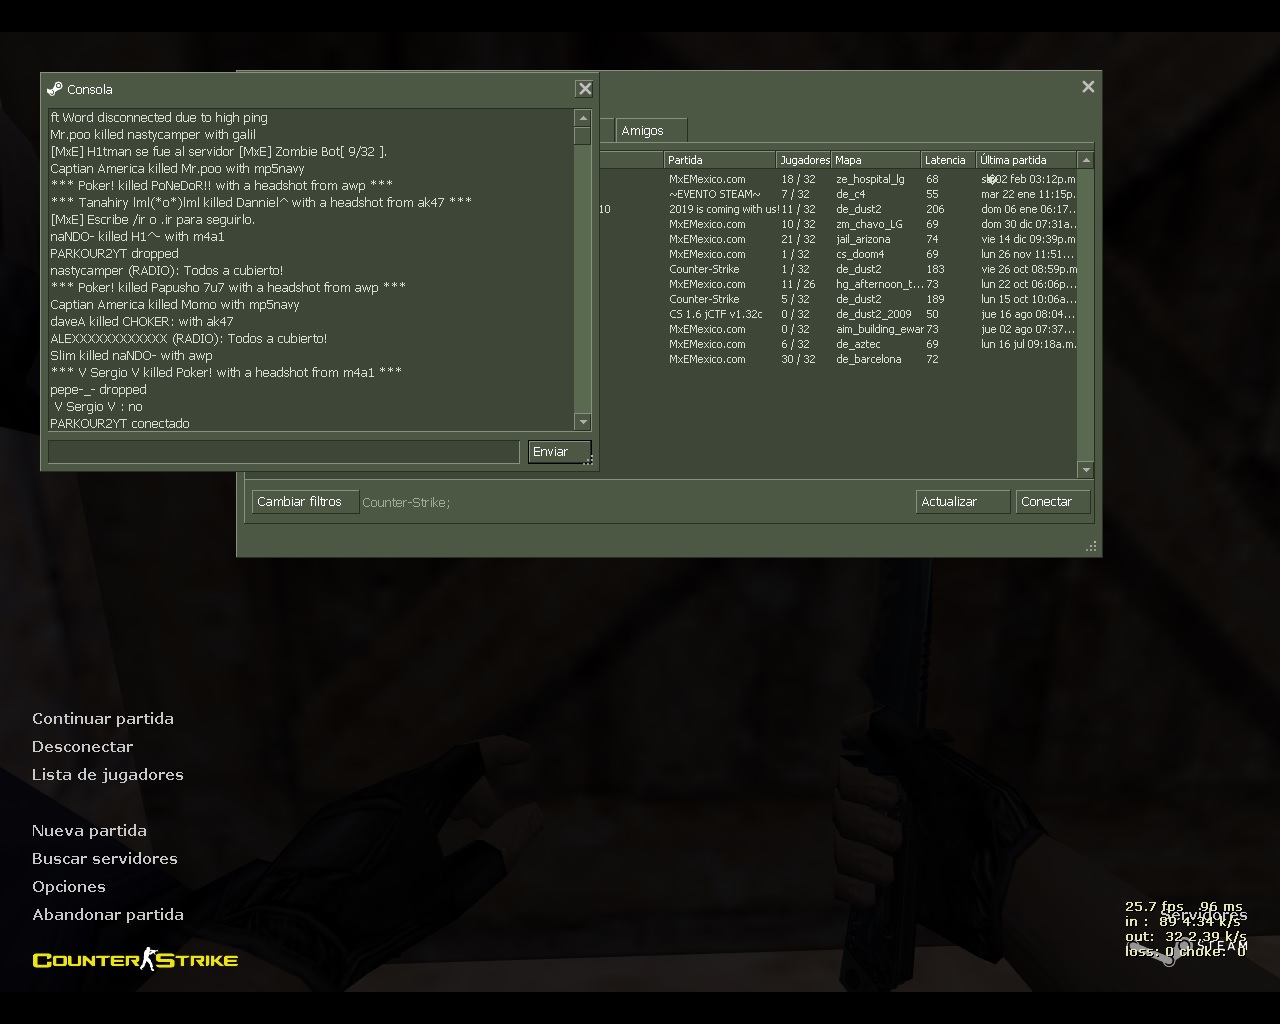Image resolution: width=1280 pixels, height=1024 pixels.
Task: Click the de_dust2 row with latency 183
Action: click(x=838, y=269)
